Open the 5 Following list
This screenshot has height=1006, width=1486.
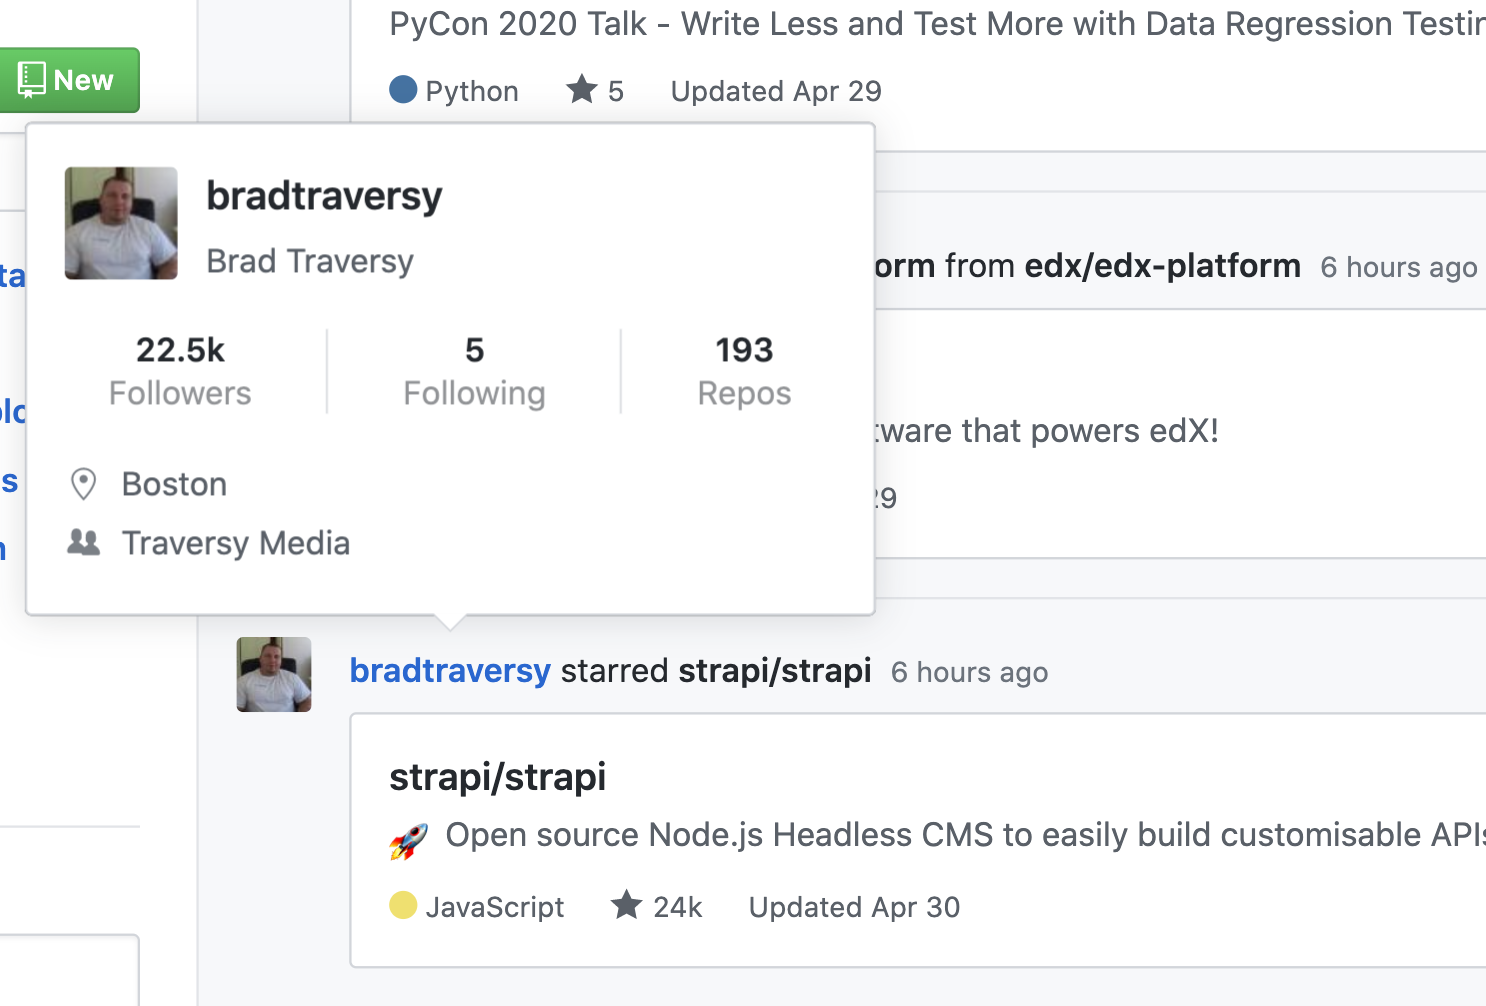tap(474, 371)
